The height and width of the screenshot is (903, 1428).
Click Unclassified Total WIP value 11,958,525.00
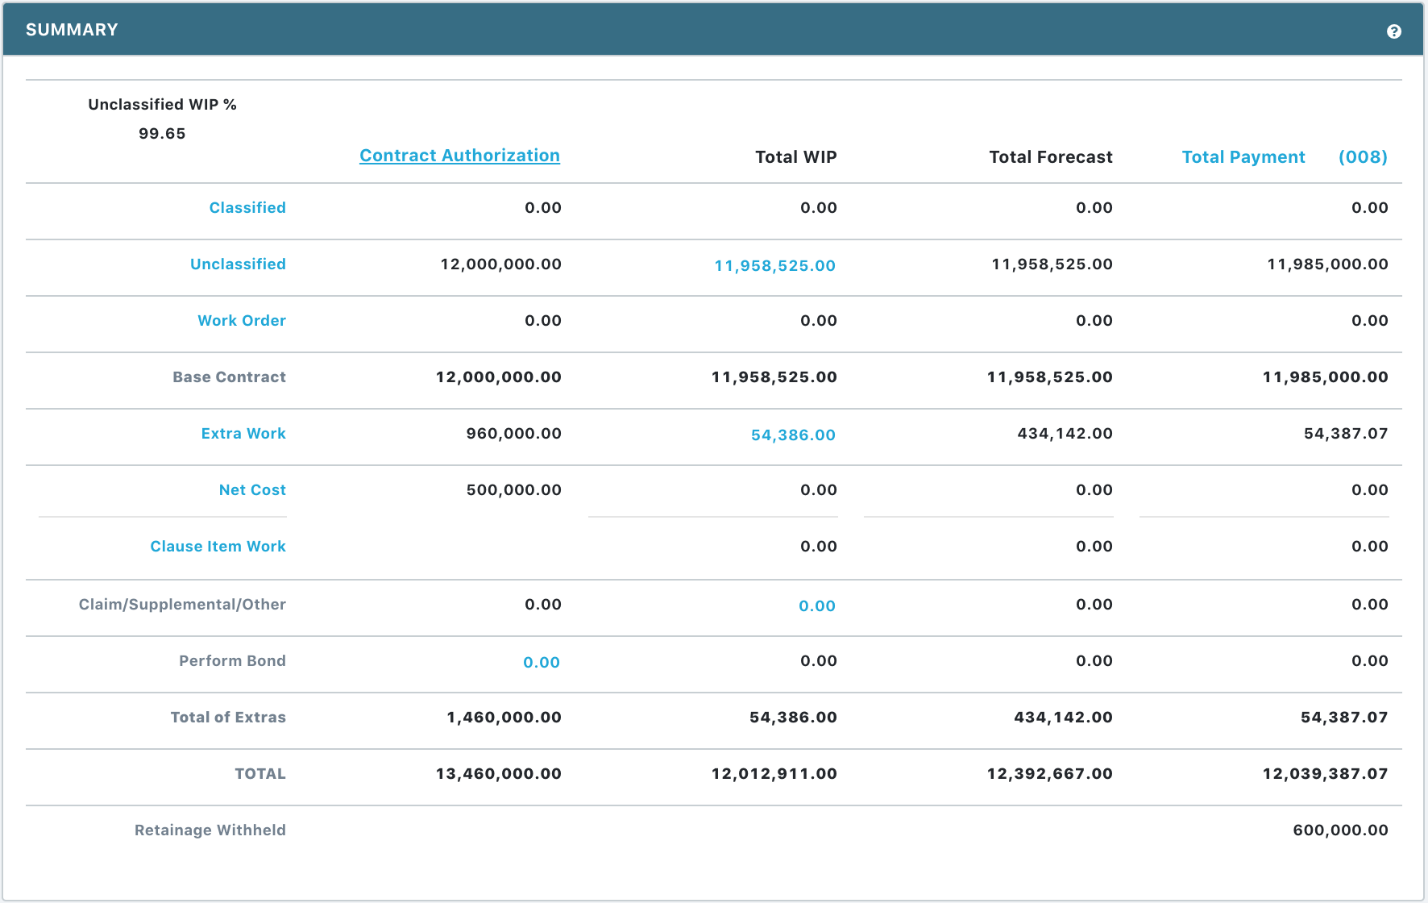[774, 266]
